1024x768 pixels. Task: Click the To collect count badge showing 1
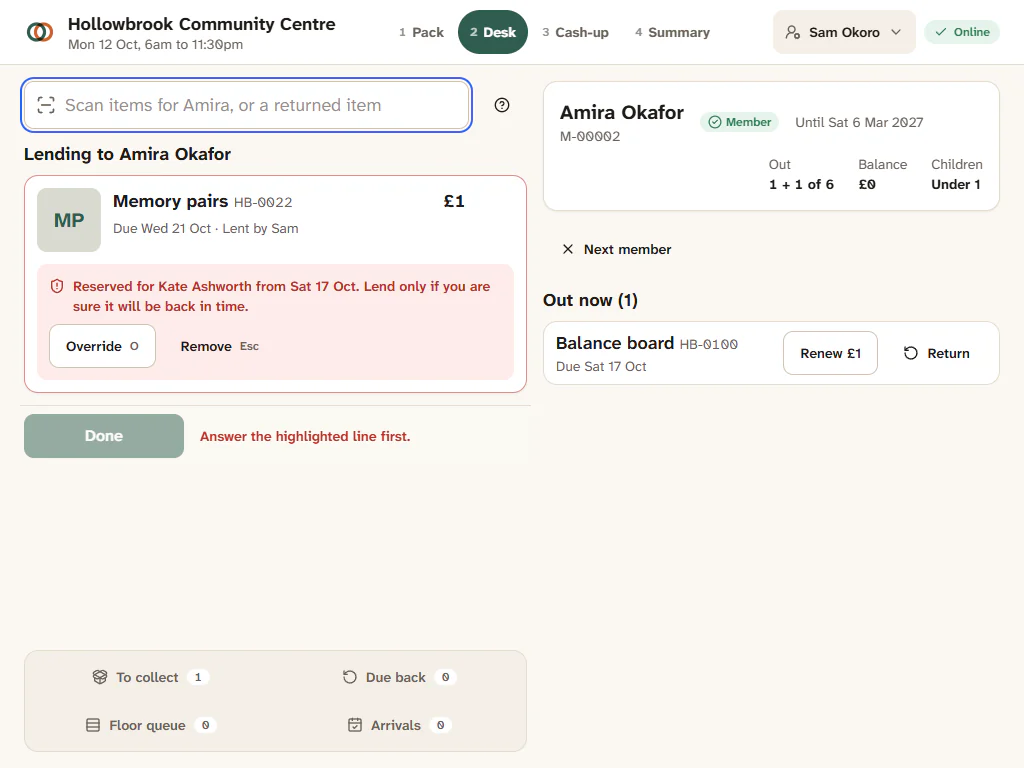[x=198, y=677]
